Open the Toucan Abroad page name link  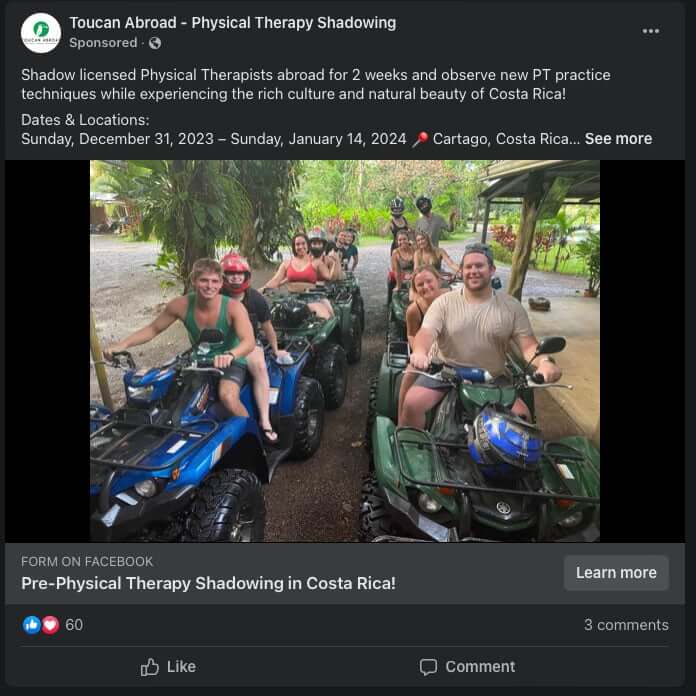(232, 22)
